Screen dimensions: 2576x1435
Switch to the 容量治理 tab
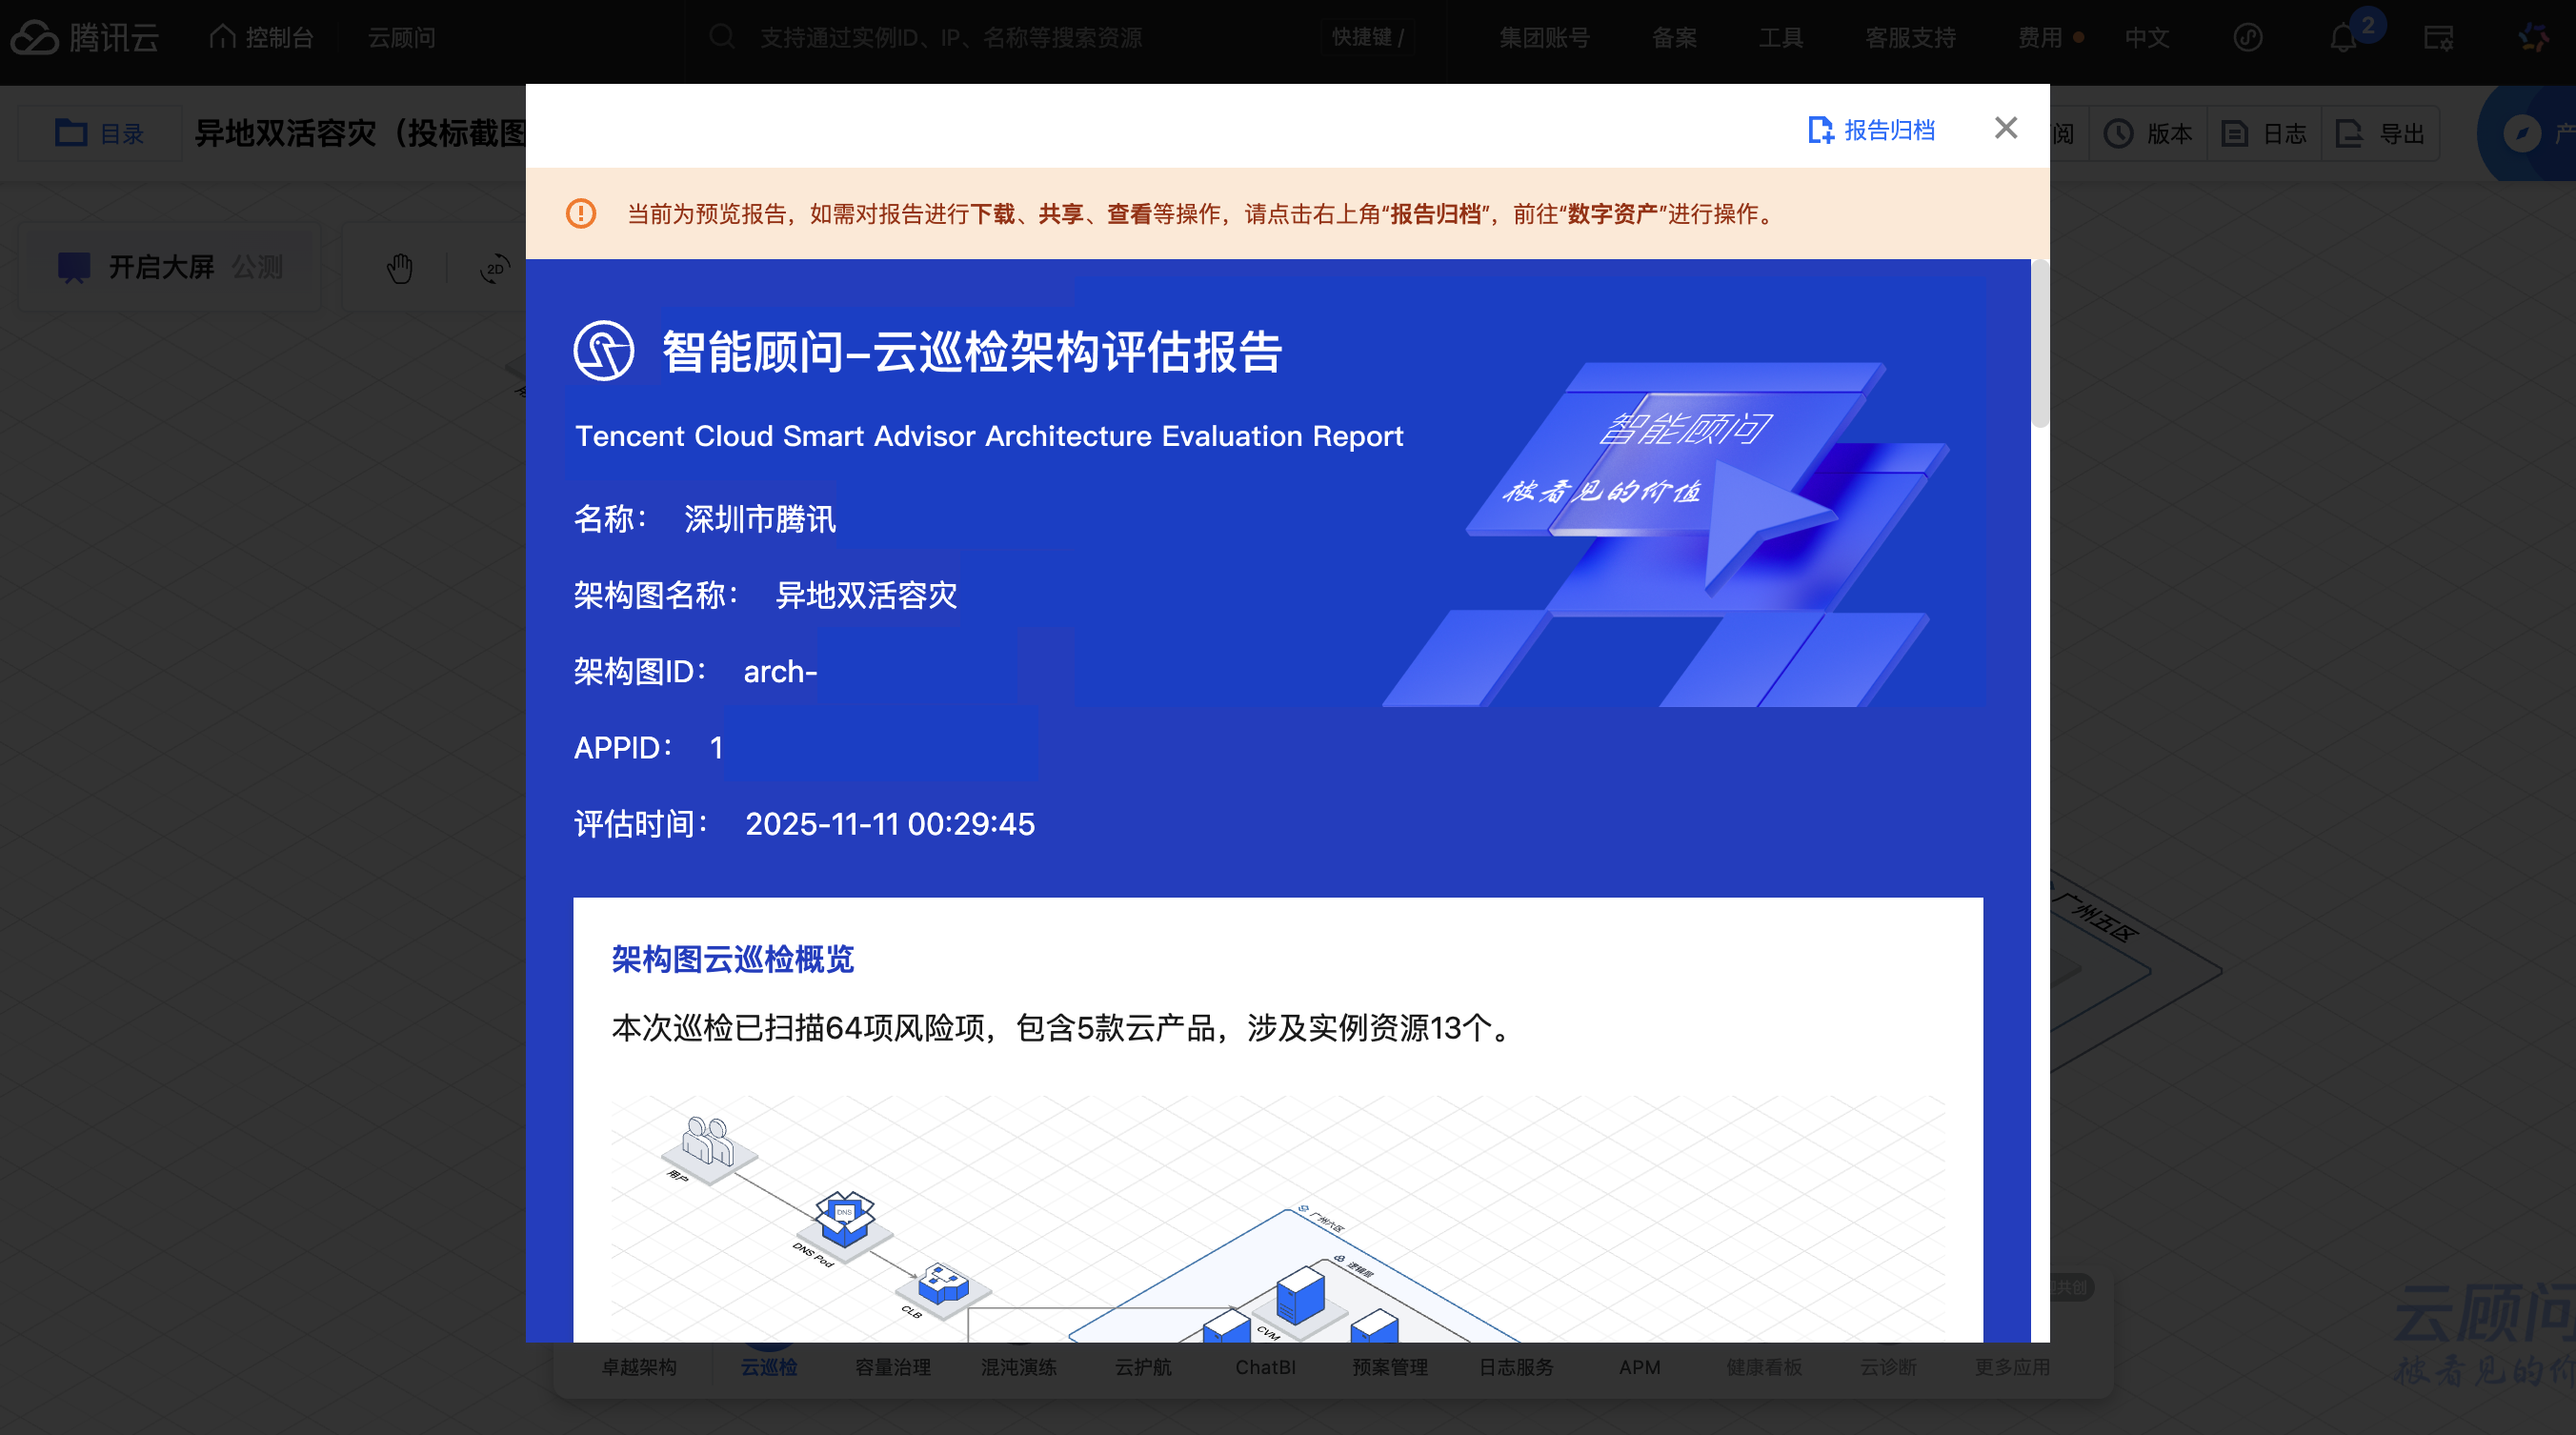point(892,1367)
